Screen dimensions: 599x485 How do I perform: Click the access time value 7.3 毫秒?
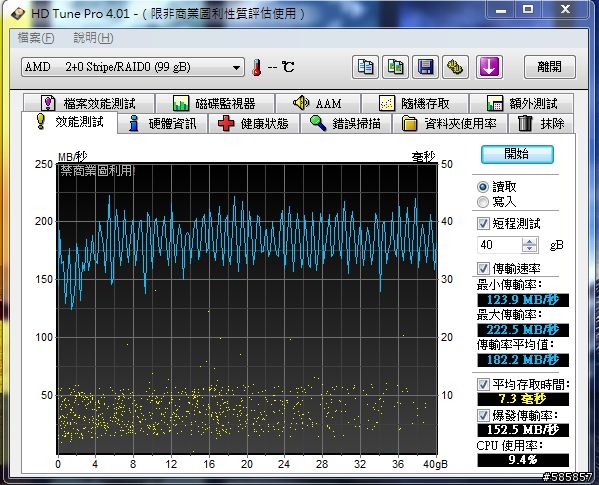523,399
